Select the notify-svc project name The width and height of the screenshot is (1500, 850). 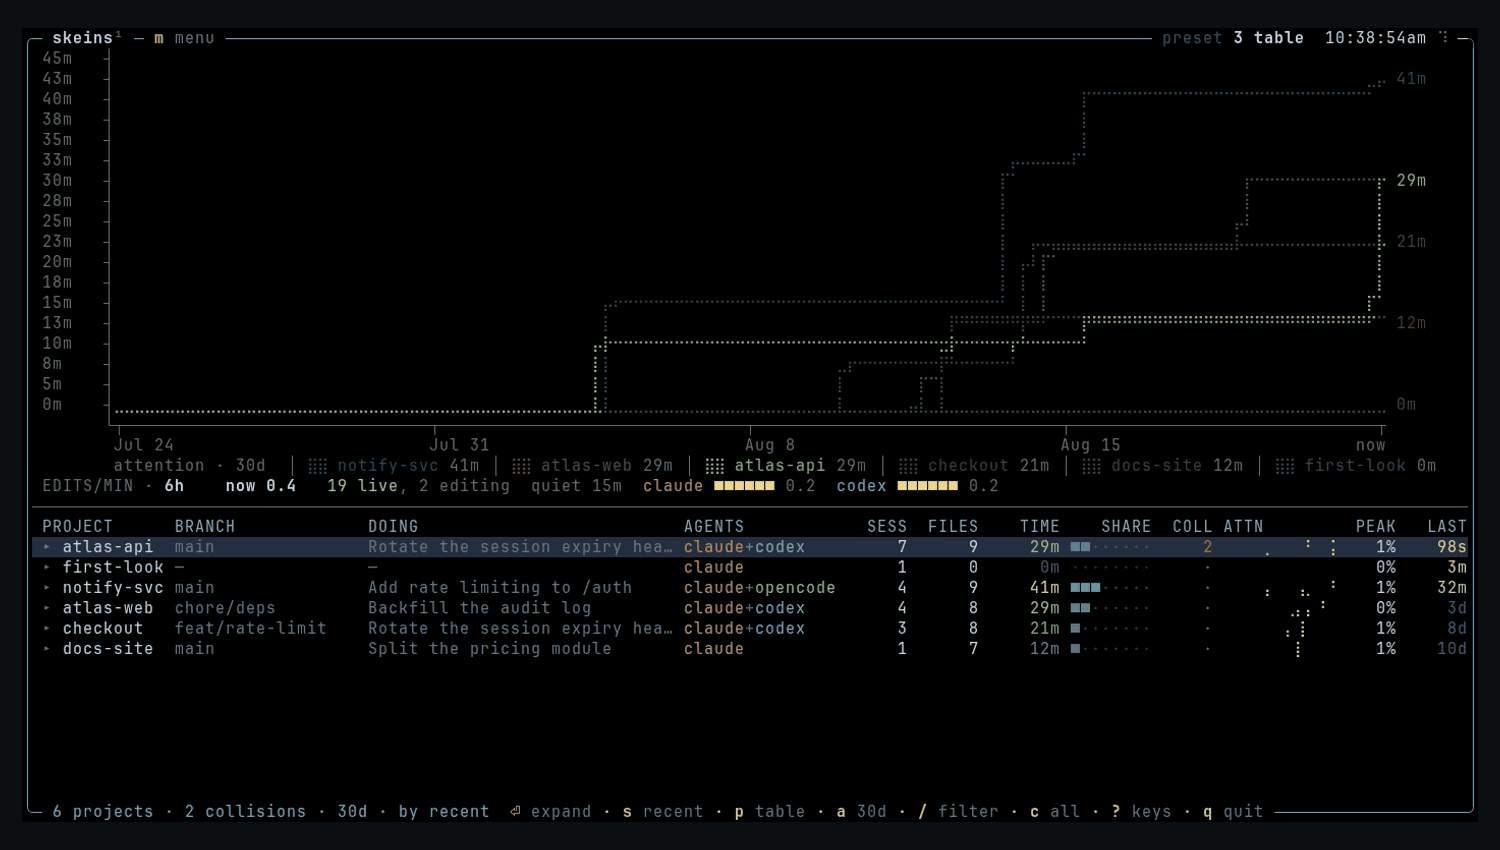click(113, 588)
